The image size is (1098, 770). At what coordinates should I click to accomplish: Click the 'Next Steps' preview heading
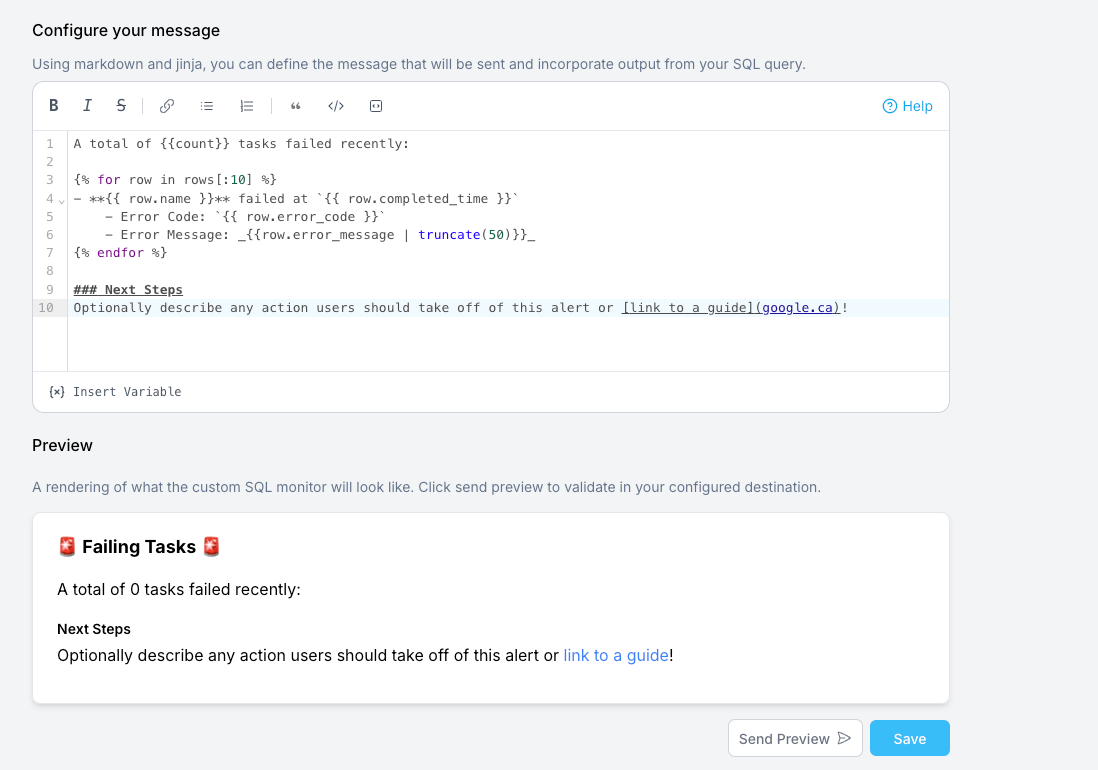[x=94, y=629]
